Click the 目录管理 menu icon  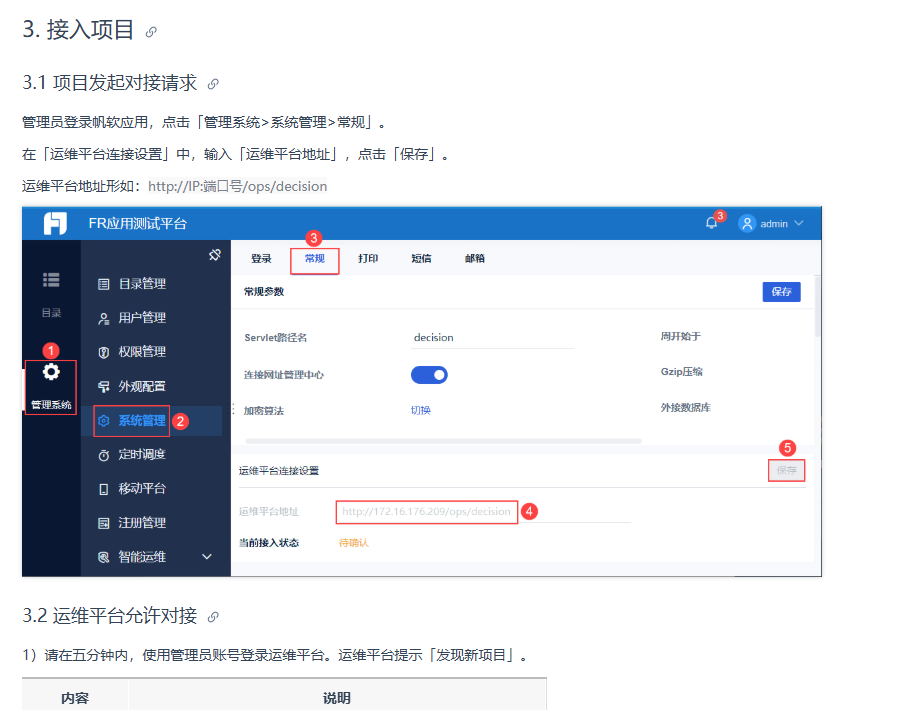[x=104, y=284]
